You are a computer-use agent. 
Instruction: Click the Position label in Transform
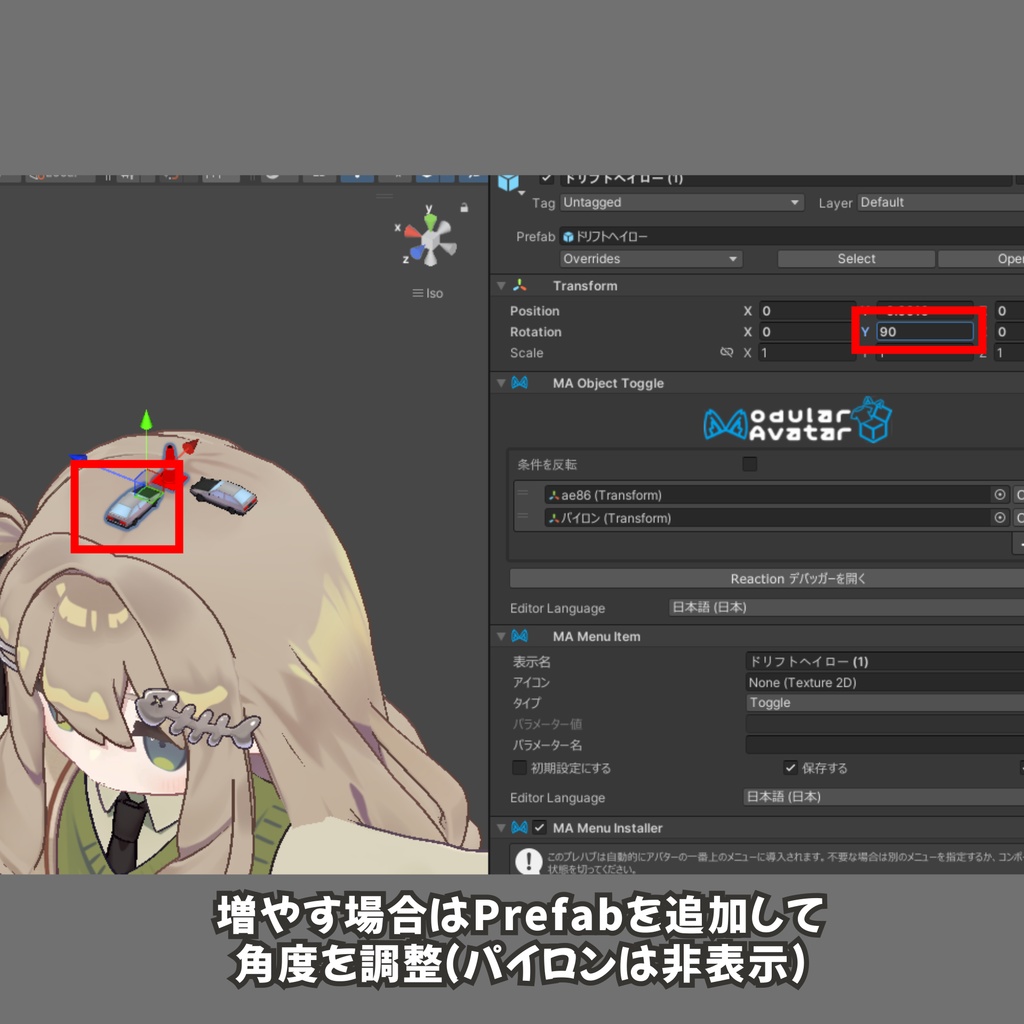(x=534, y=311)
